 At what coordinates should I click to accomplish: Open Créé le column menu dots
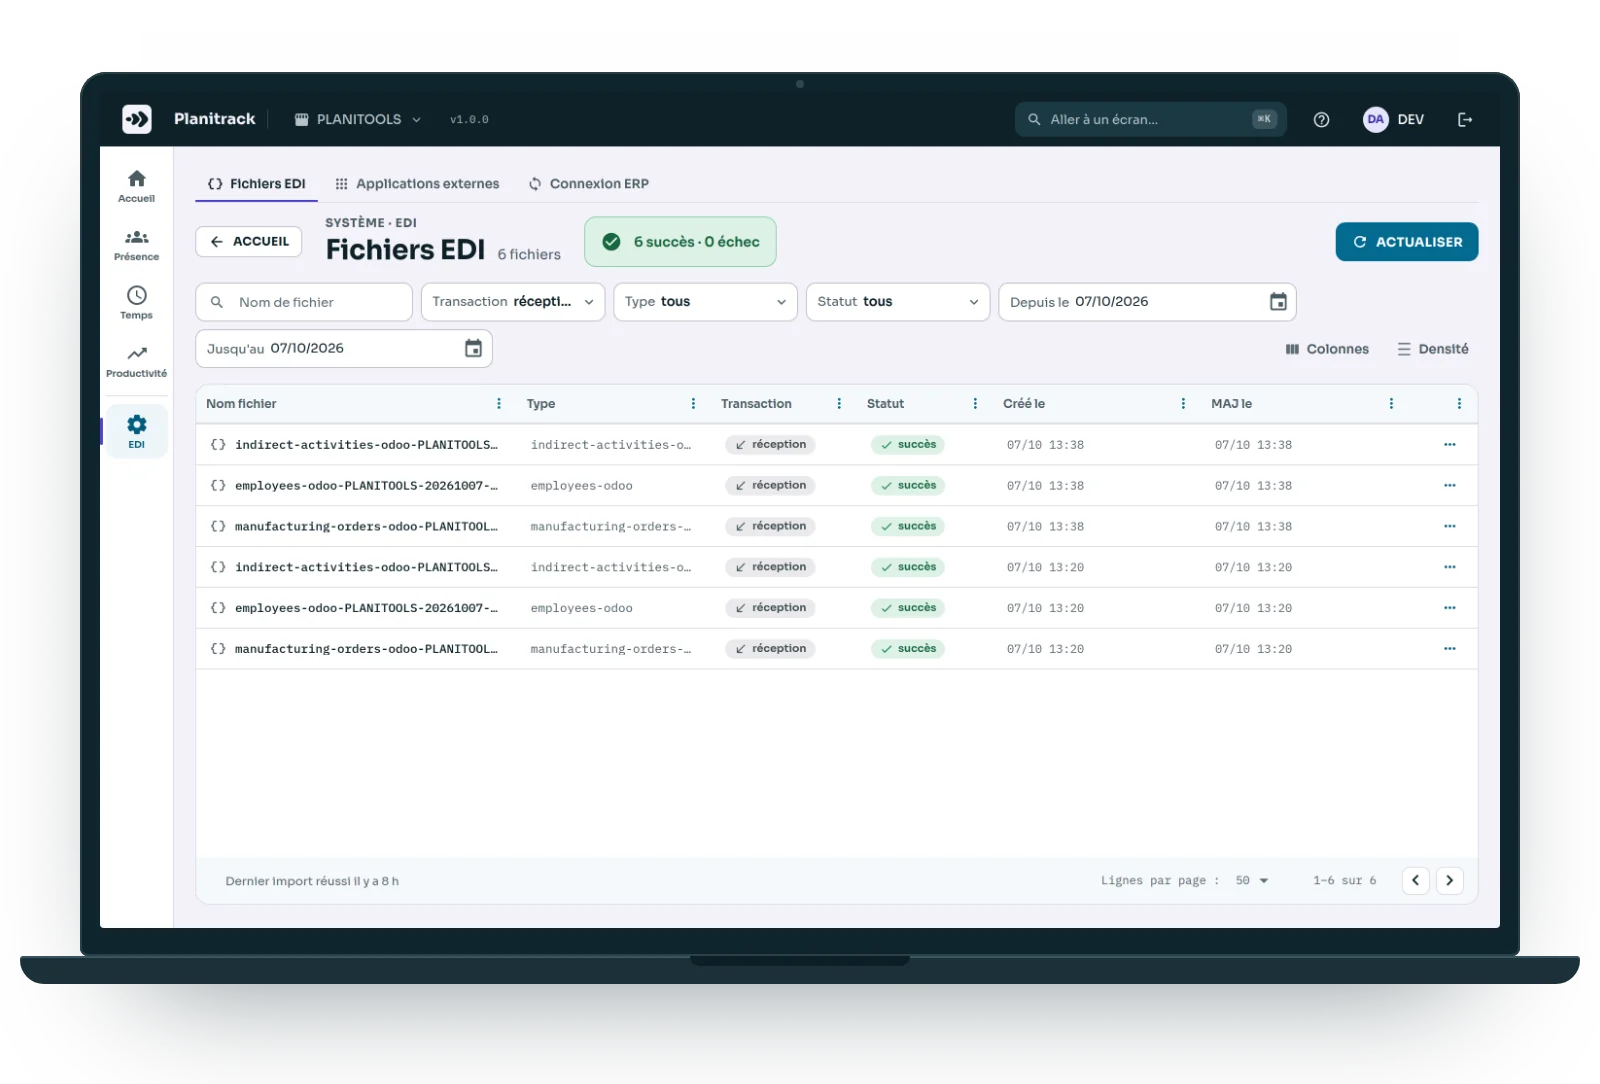coord(1183,404)
